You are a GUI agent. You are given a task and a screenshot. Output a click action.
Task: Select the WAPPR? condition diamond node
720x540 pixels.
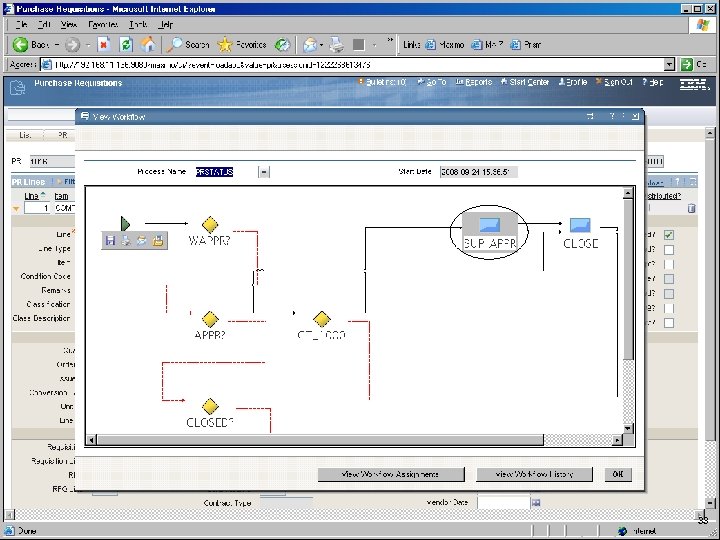210,225
